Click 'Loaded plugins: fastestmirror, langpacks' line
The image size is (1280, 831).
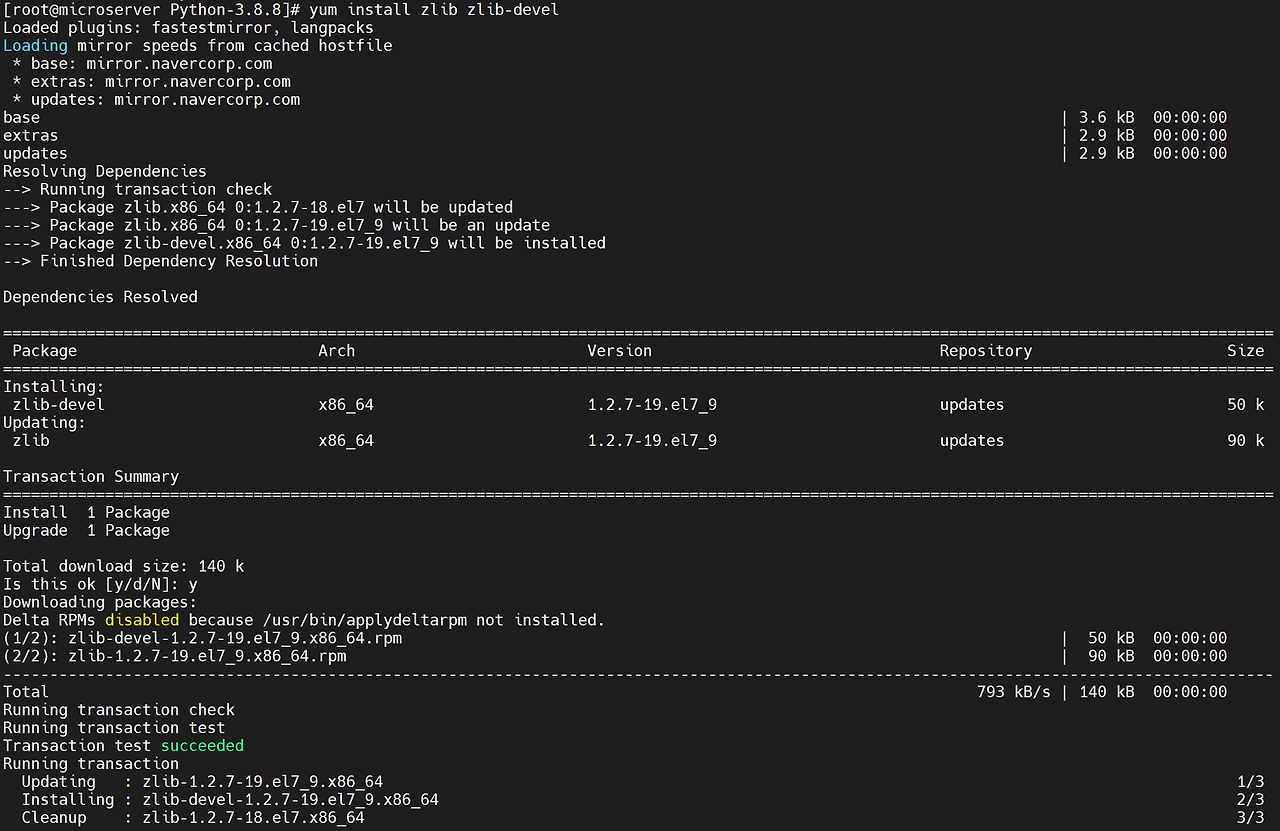pyautogui.click(x=188, y=28)
